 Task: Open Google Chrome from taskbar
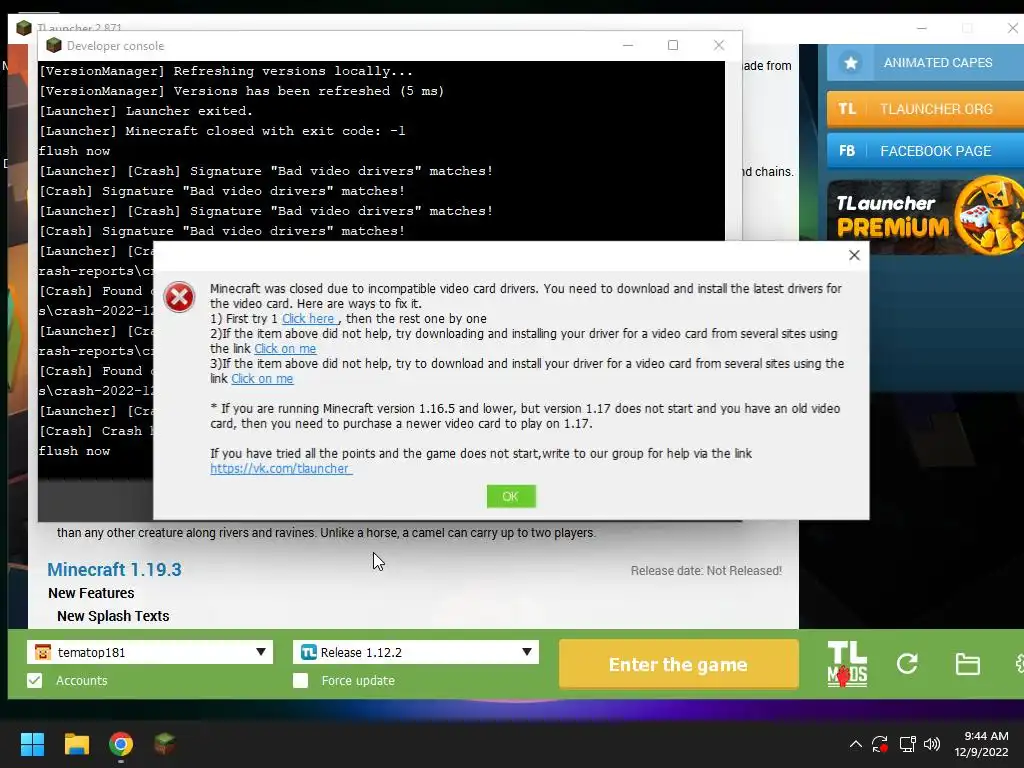121,744
